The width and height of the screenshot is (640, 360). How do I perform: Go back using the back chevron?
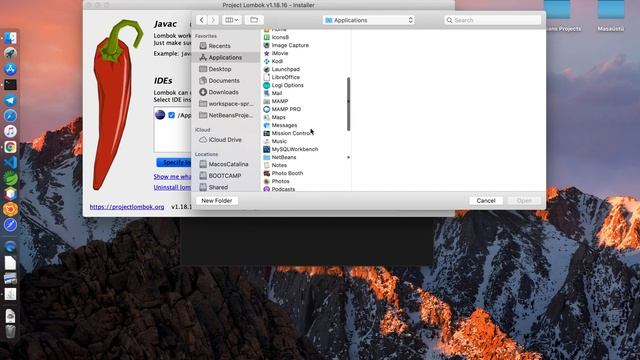pos(202,20)
